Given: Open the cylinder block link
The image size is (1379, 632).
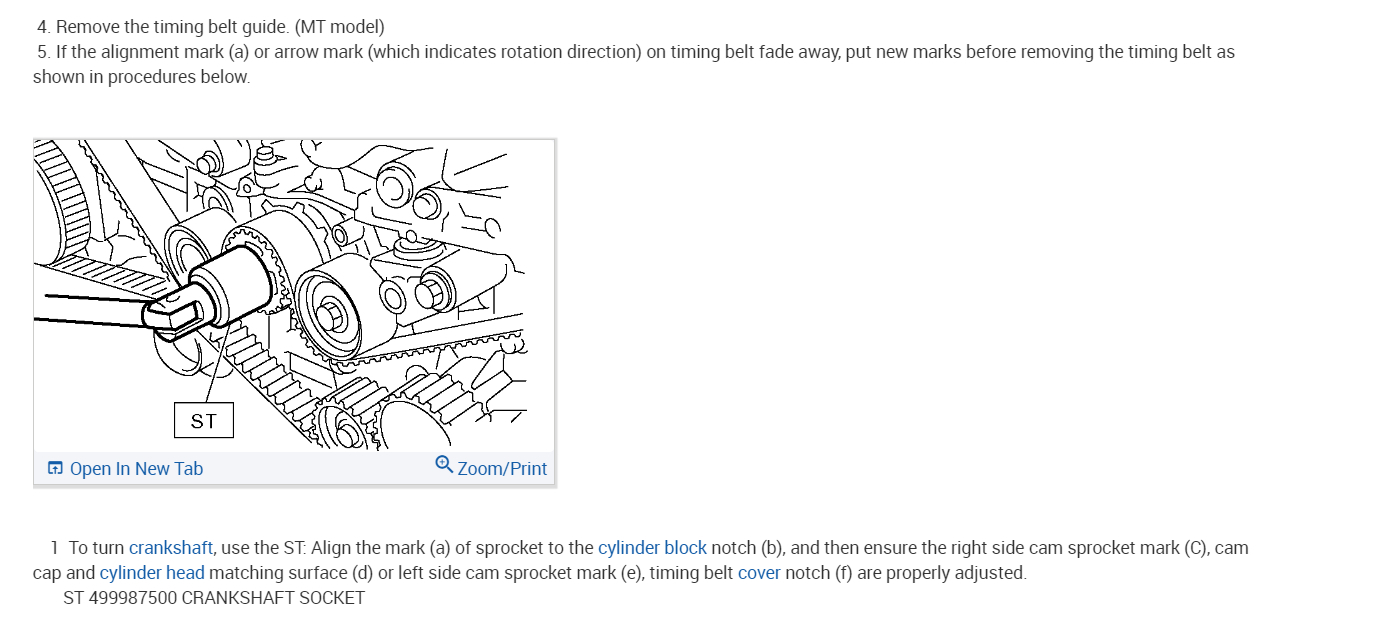Looking at the screenshot, I should pyautogui.click(x=652, y=548).
